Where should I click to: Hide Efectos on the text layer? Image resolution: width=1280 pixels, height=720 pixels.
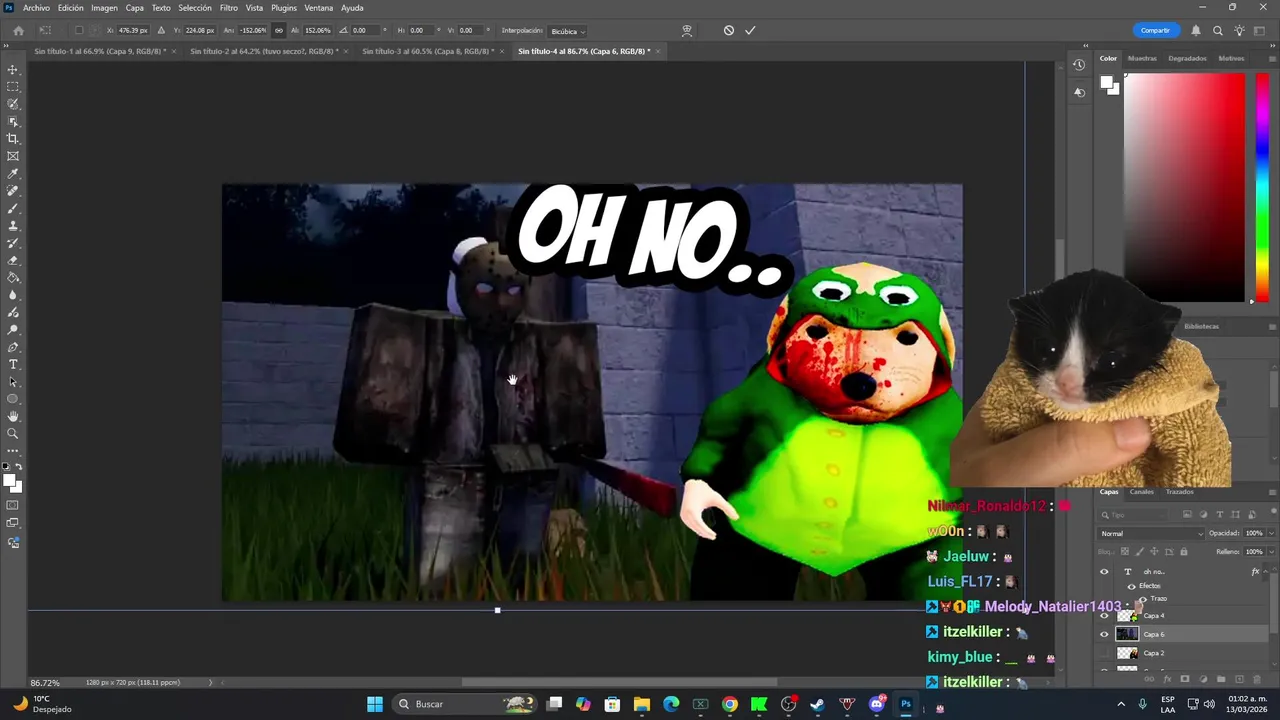1131,586
